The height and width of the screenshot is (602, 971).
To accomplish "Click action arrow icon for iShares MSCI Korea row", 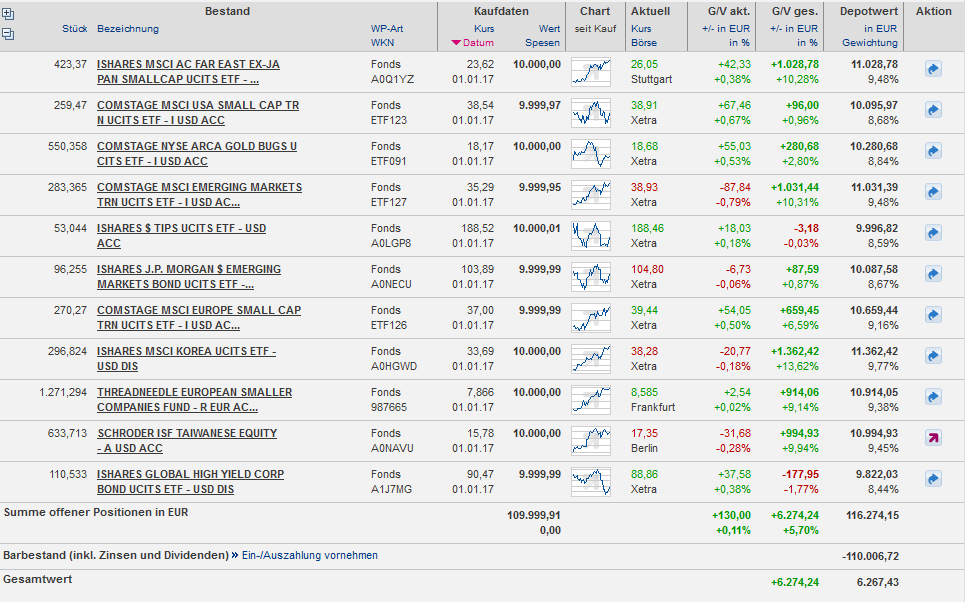I will coord(933,356).
